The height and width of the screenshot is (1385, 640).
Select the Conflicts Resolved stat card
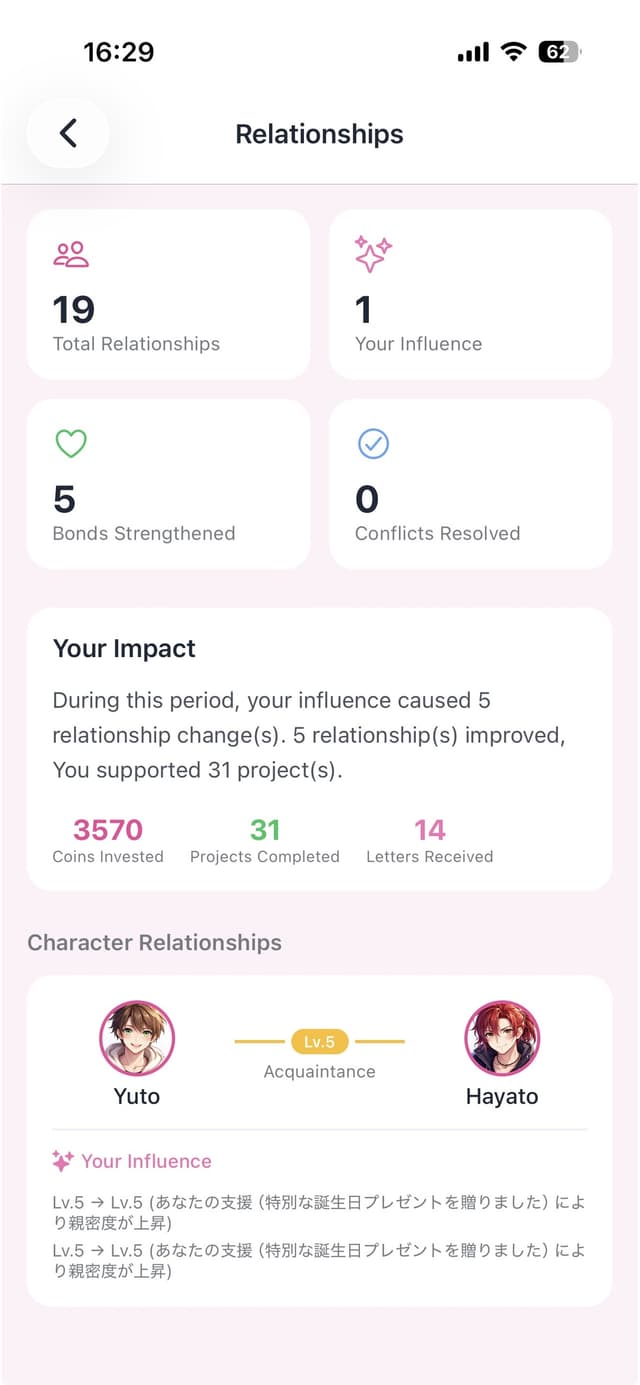[x=470, y=483]
